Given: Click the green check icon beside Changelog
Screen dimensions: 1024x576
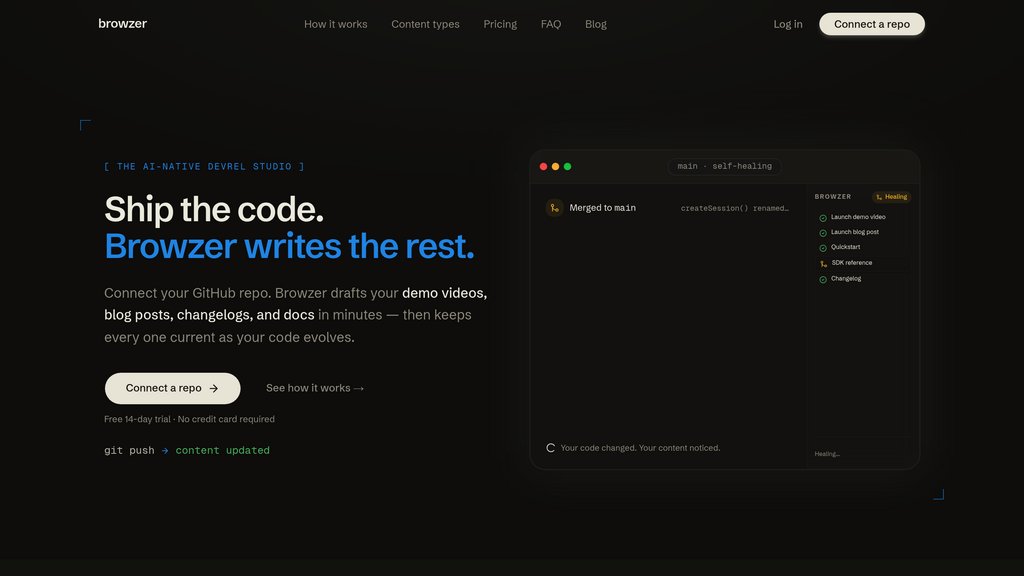Looking at the screenshot, I should [x=823, y=279].
